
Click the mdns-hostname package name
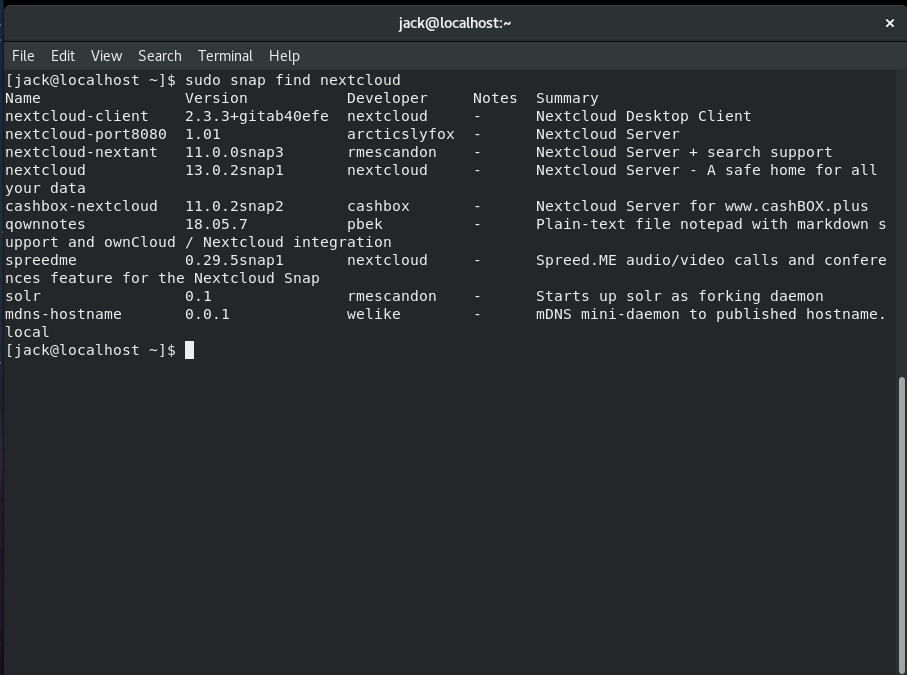pos(63,314)
